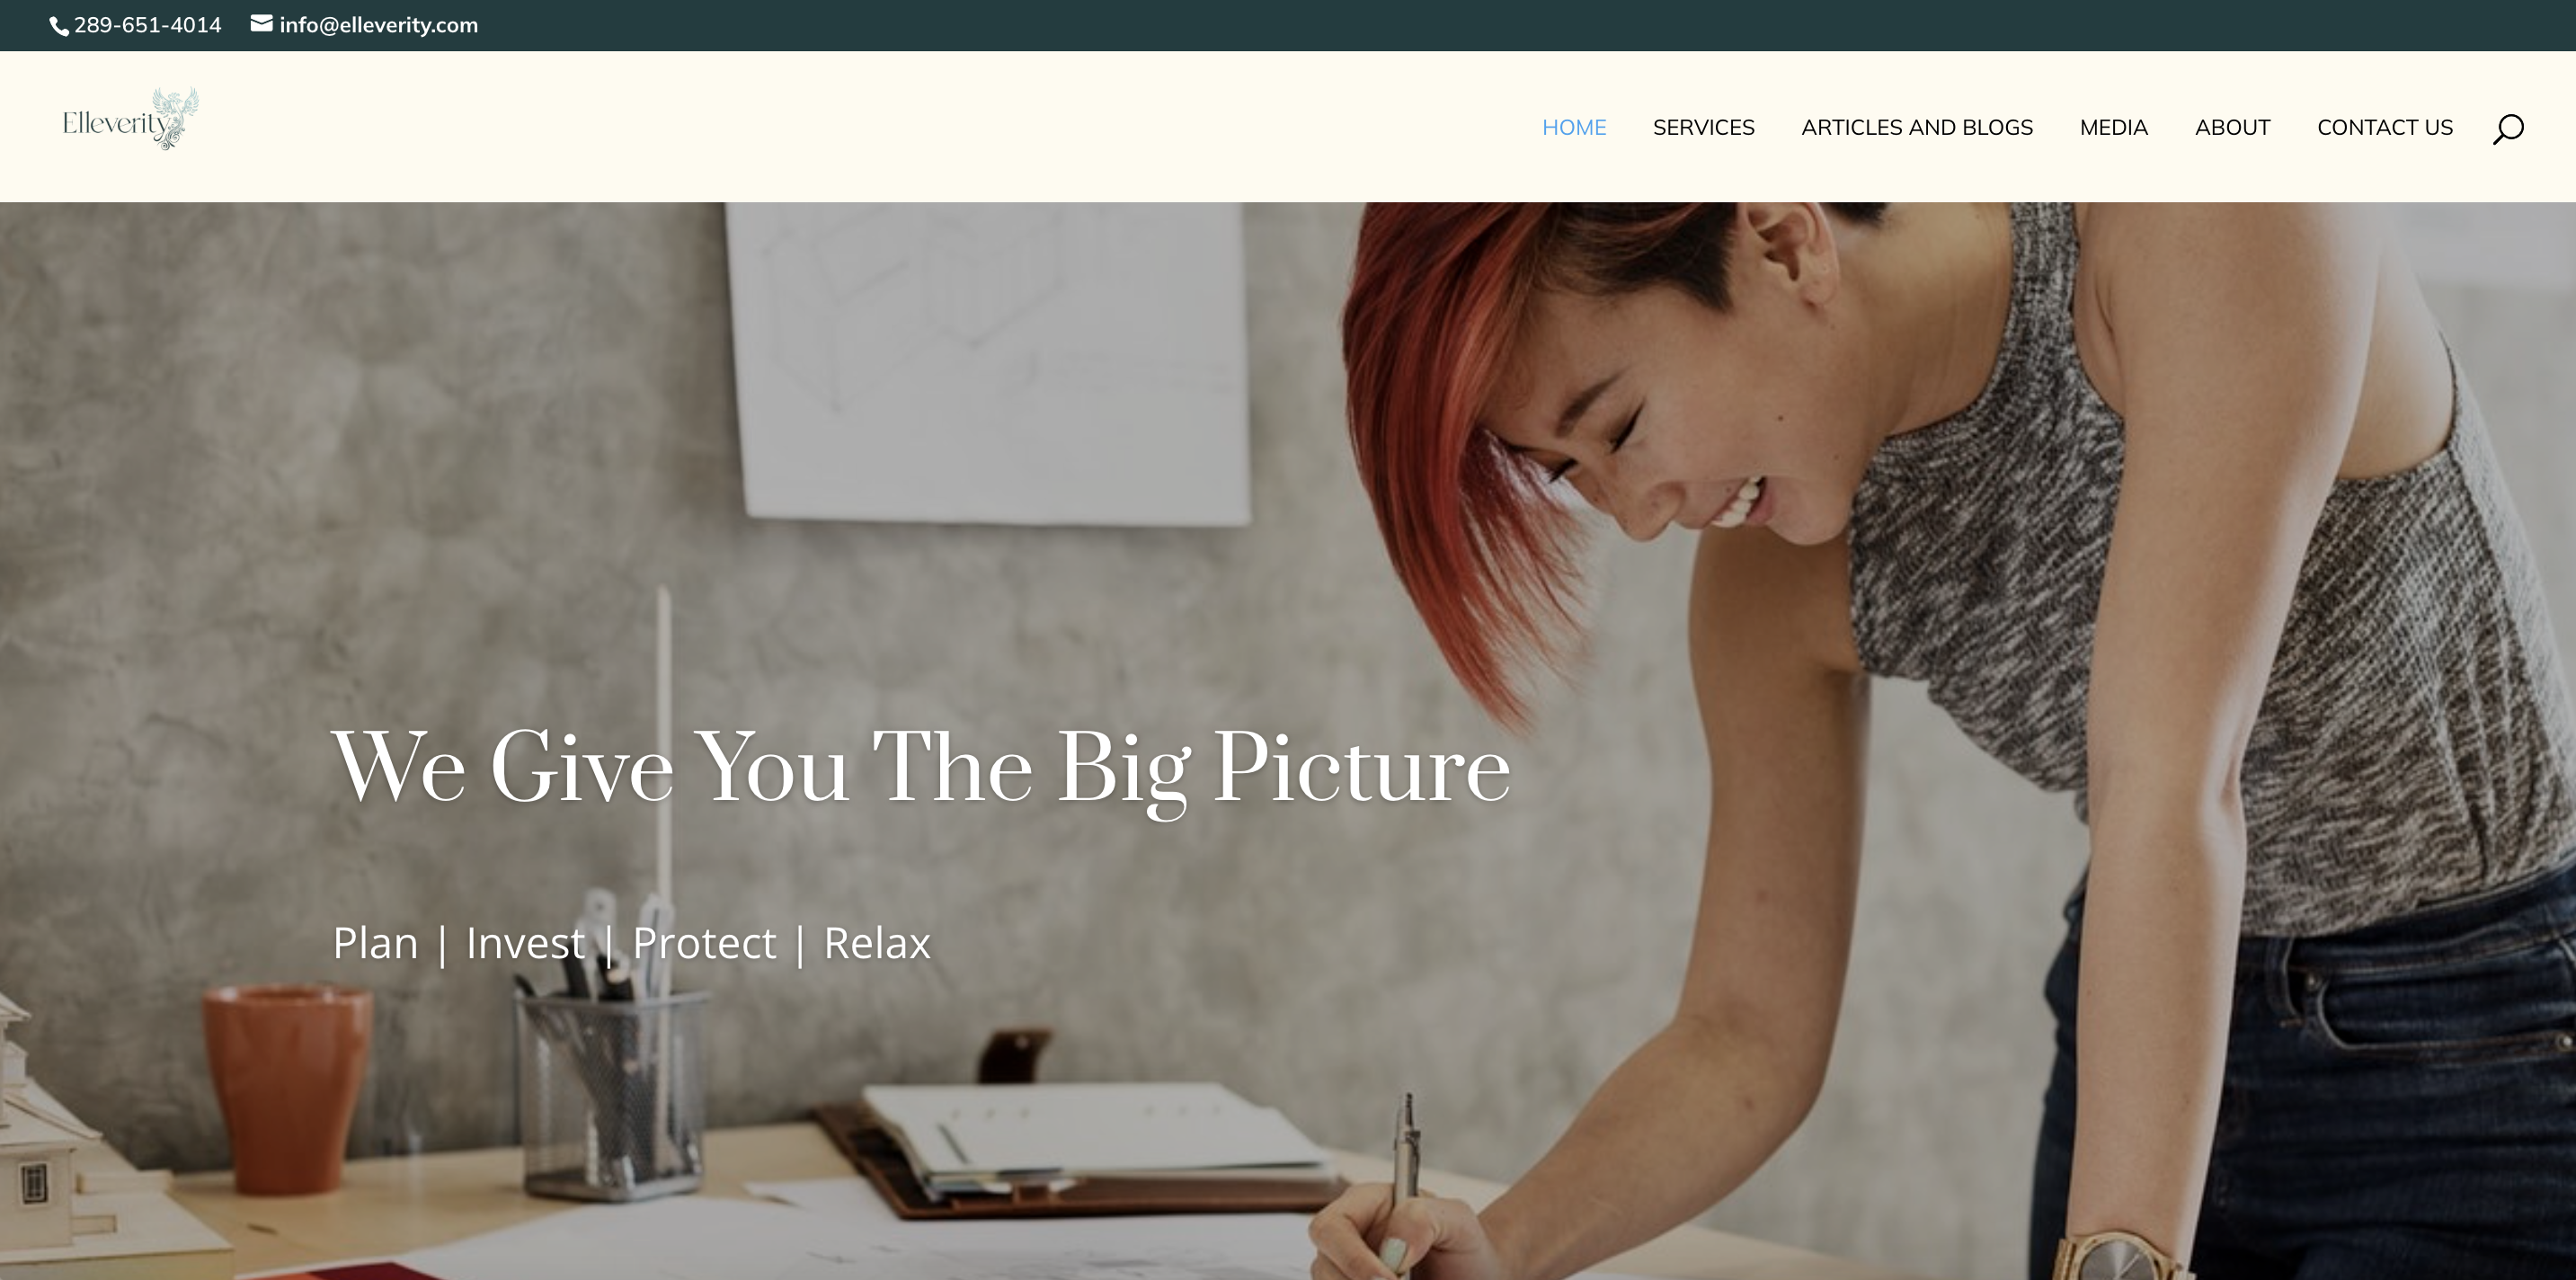Viewport: 2576px width, 1280px height.
Task: Click the phoenix emblem in the logo
Action: tap(176, 118)
